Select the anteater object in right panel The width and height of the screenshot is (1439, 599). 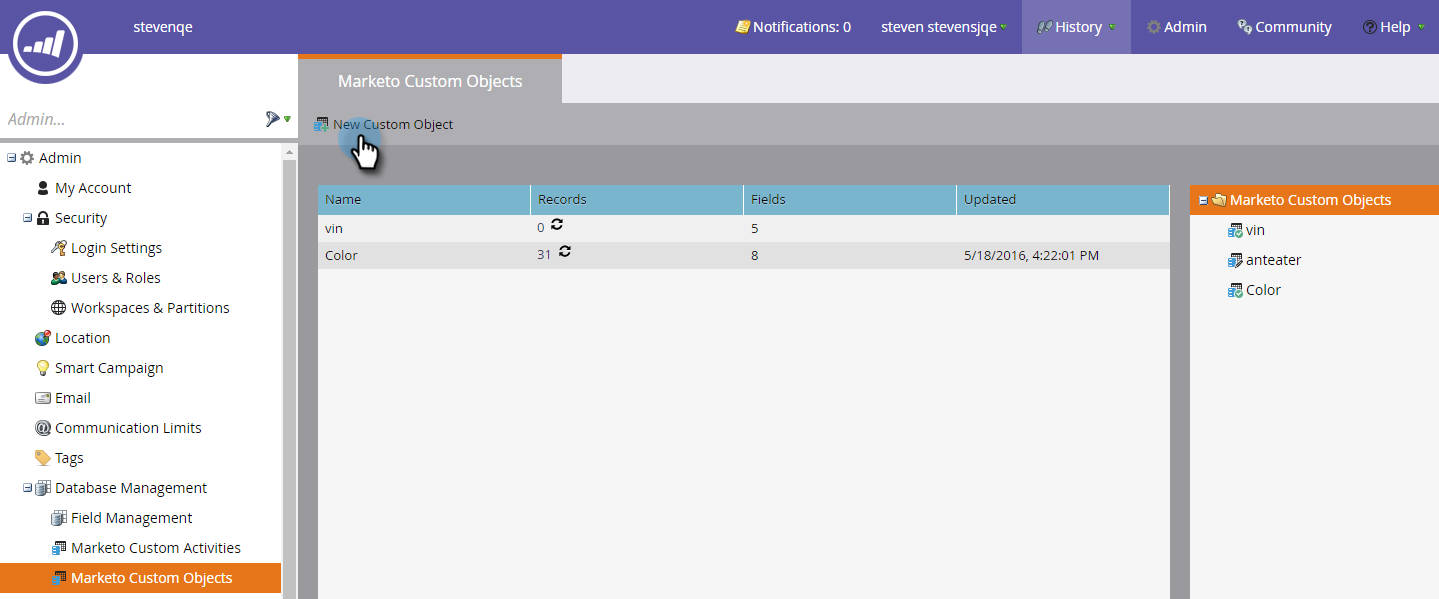[x=1273, y=259]
